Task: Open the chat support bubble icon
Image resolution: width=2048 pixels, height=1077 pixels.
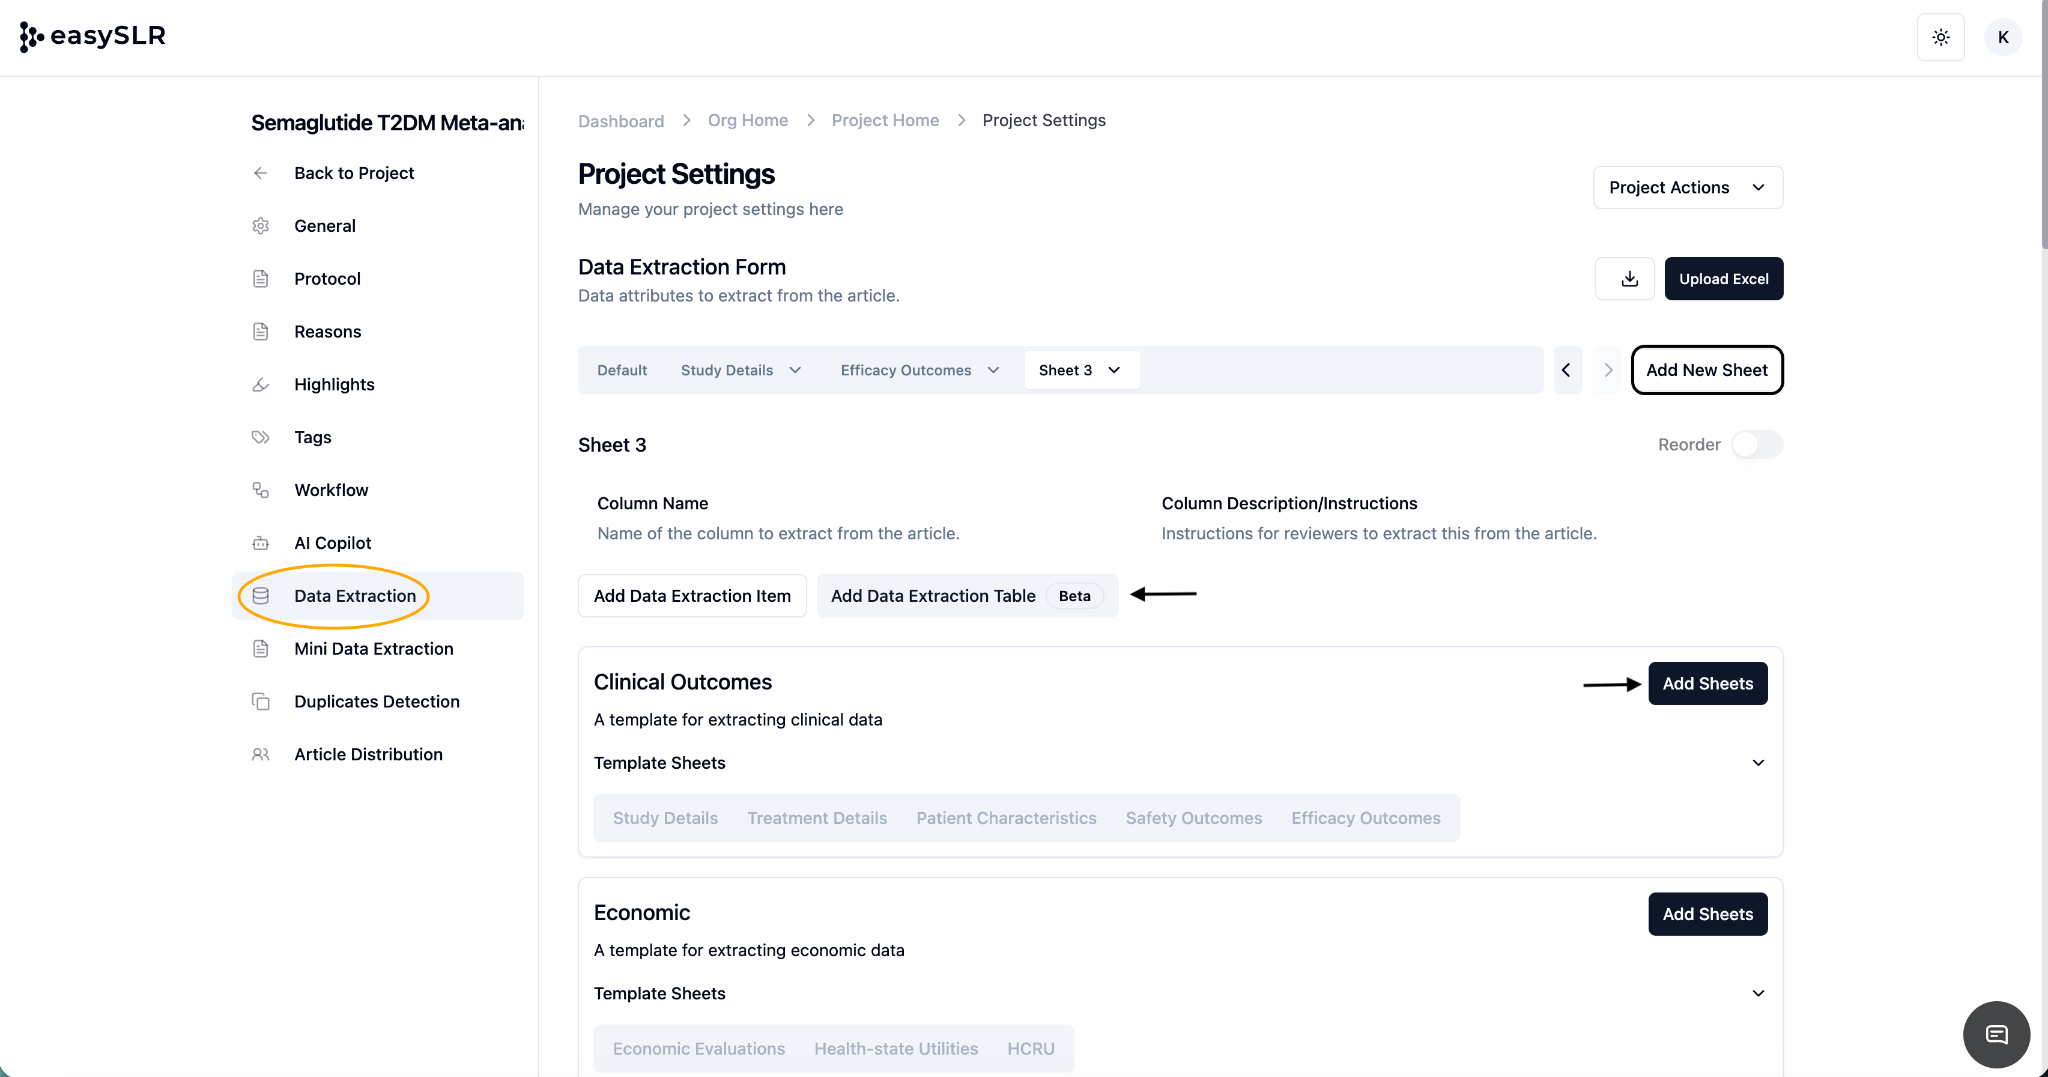Action: coord(1996,1034)
